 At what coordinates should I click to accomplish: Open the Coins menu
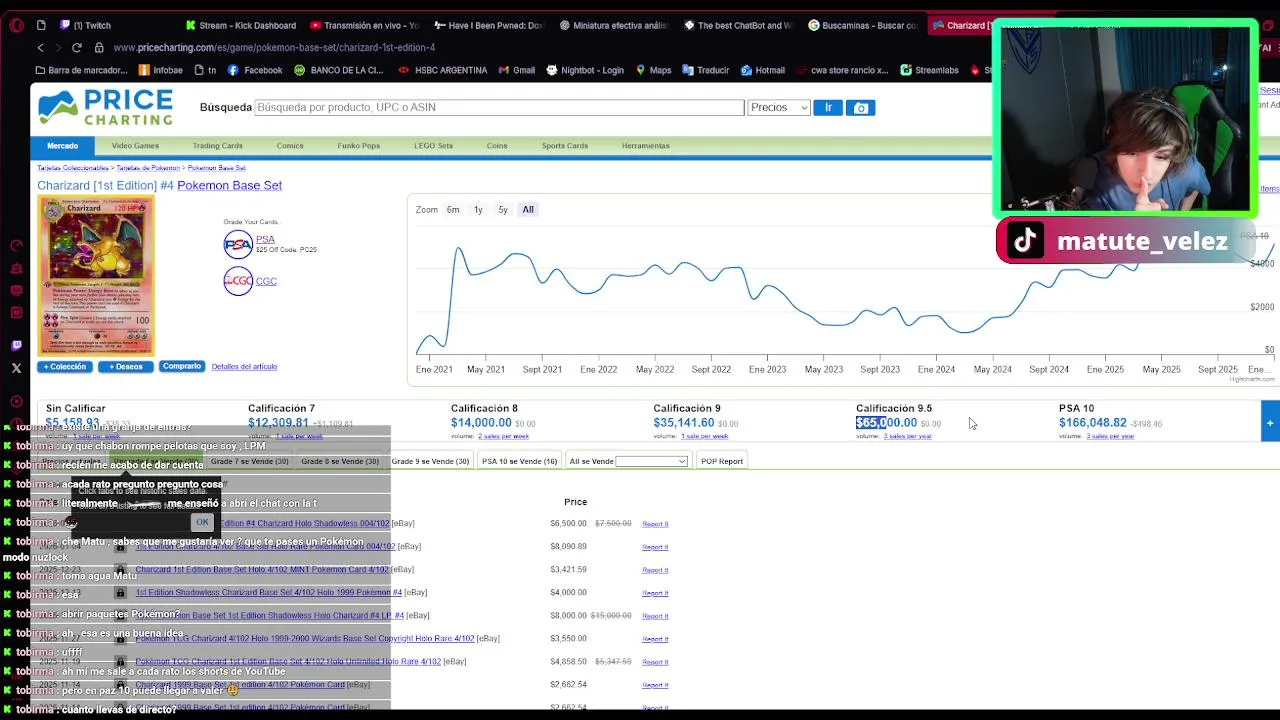coord(497,146)
